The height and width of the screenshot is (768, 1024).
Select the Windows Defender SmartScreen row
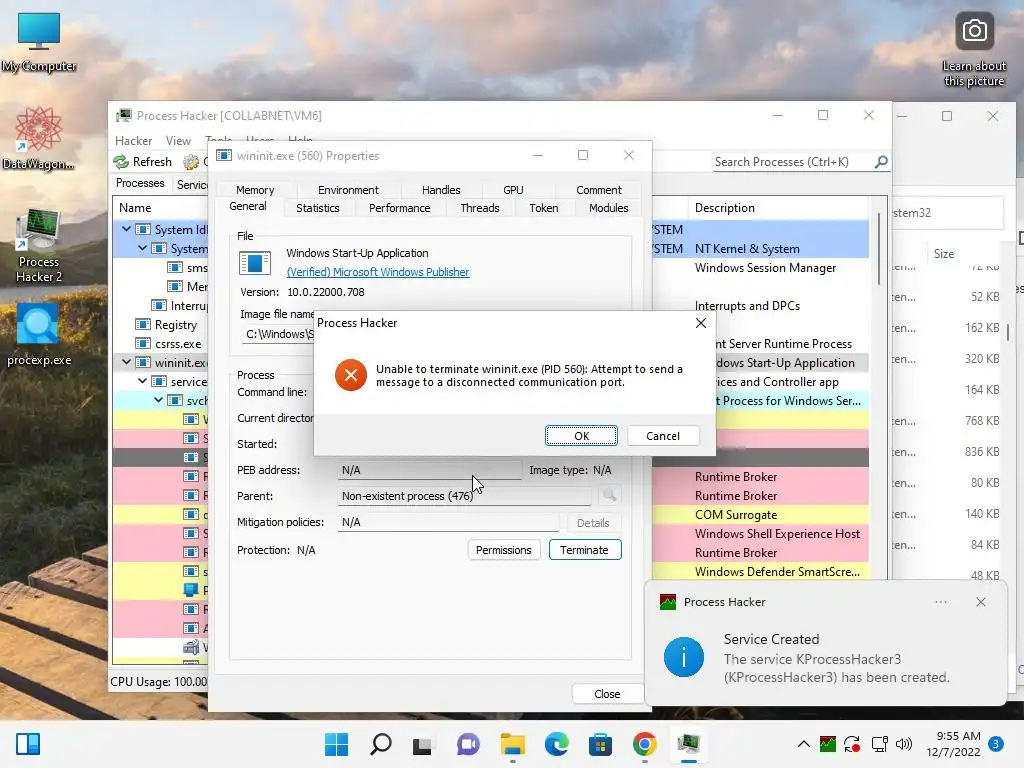click(x=760, y=571)
